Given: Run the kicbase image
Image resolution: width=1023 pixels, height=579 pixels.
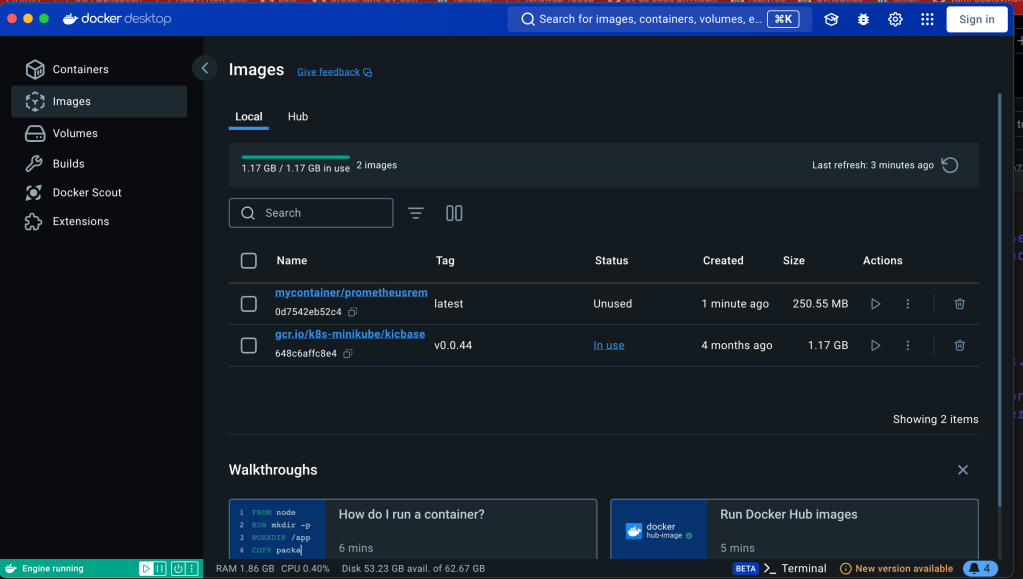Looking at the screenshot, I should [876, 345].
